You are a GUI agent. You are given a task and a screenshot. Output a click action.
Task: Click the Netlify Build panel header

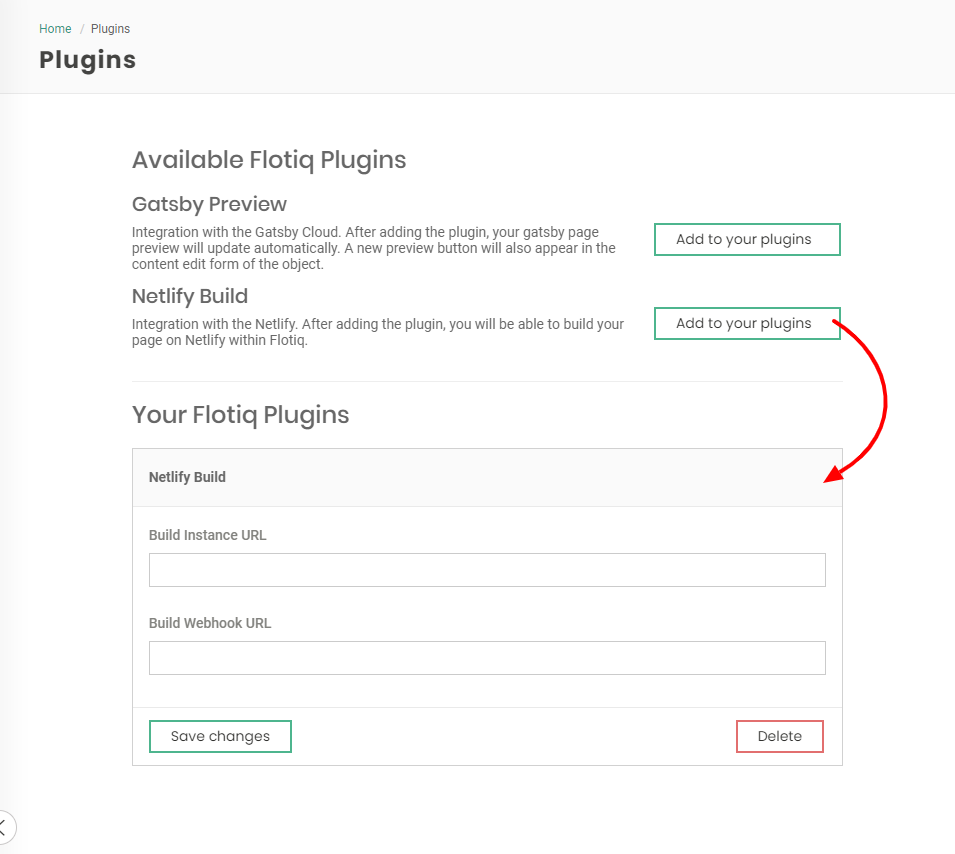point(487,477)
